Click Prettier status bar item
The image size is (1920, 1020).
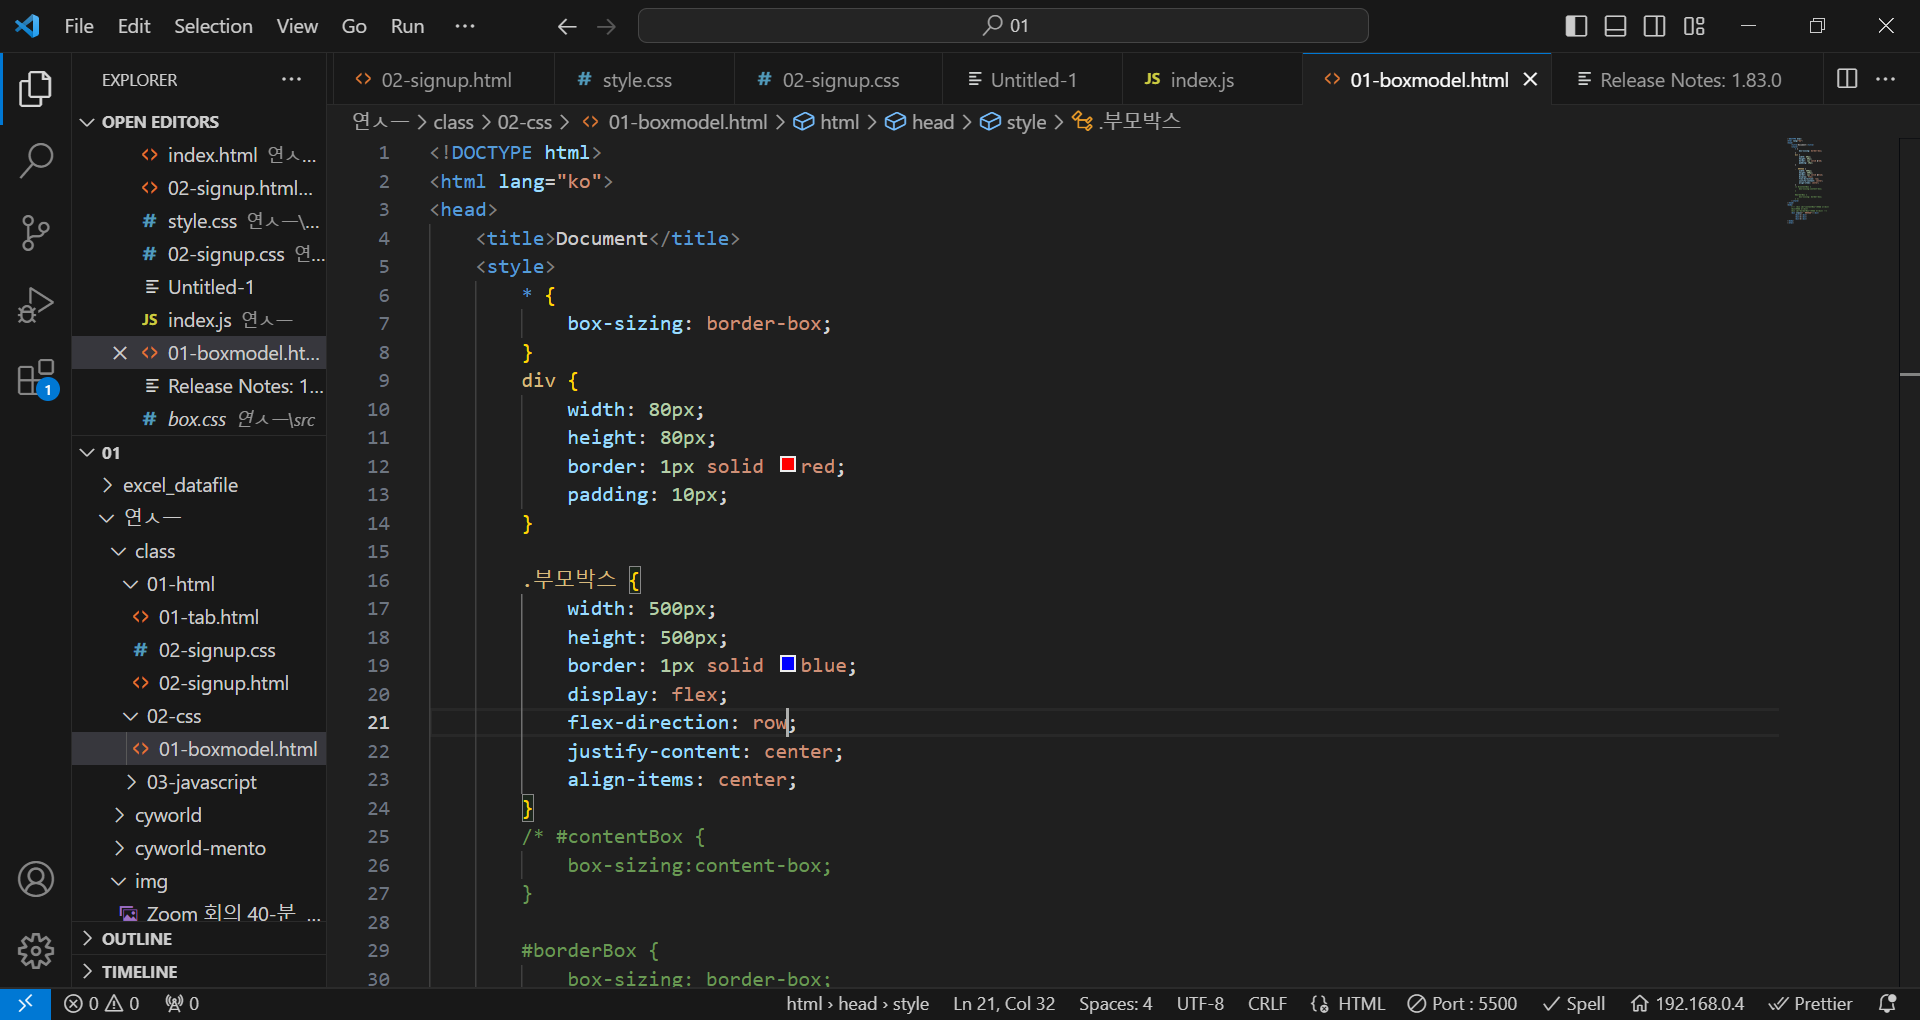tap(1811, 1003)
